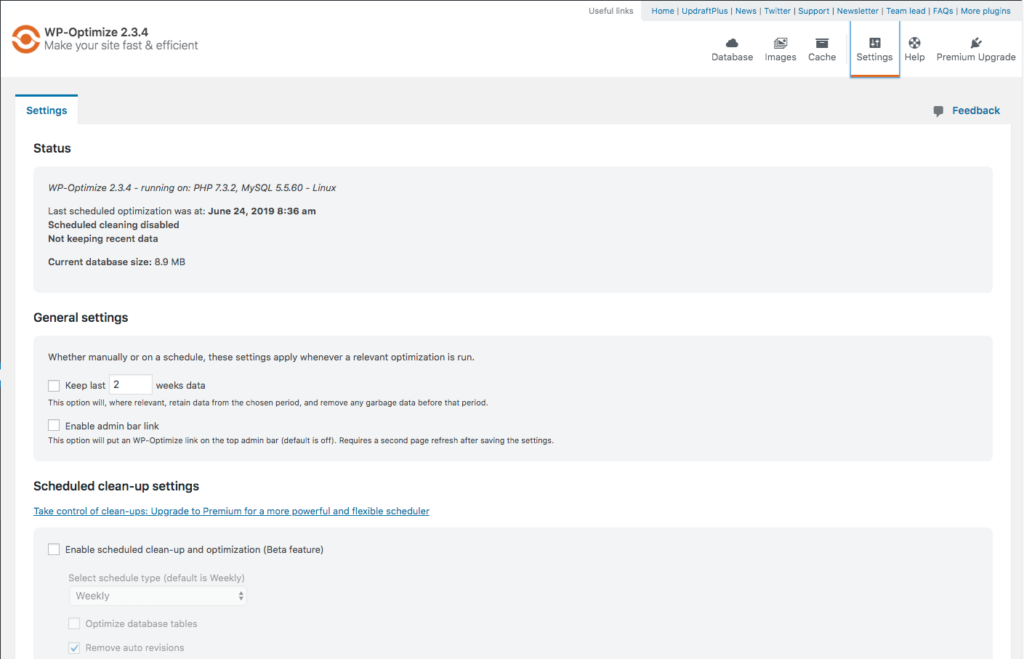1024x659 pixels.
Task: Uncheck Remove auto revisions
Action: [74, 647]
